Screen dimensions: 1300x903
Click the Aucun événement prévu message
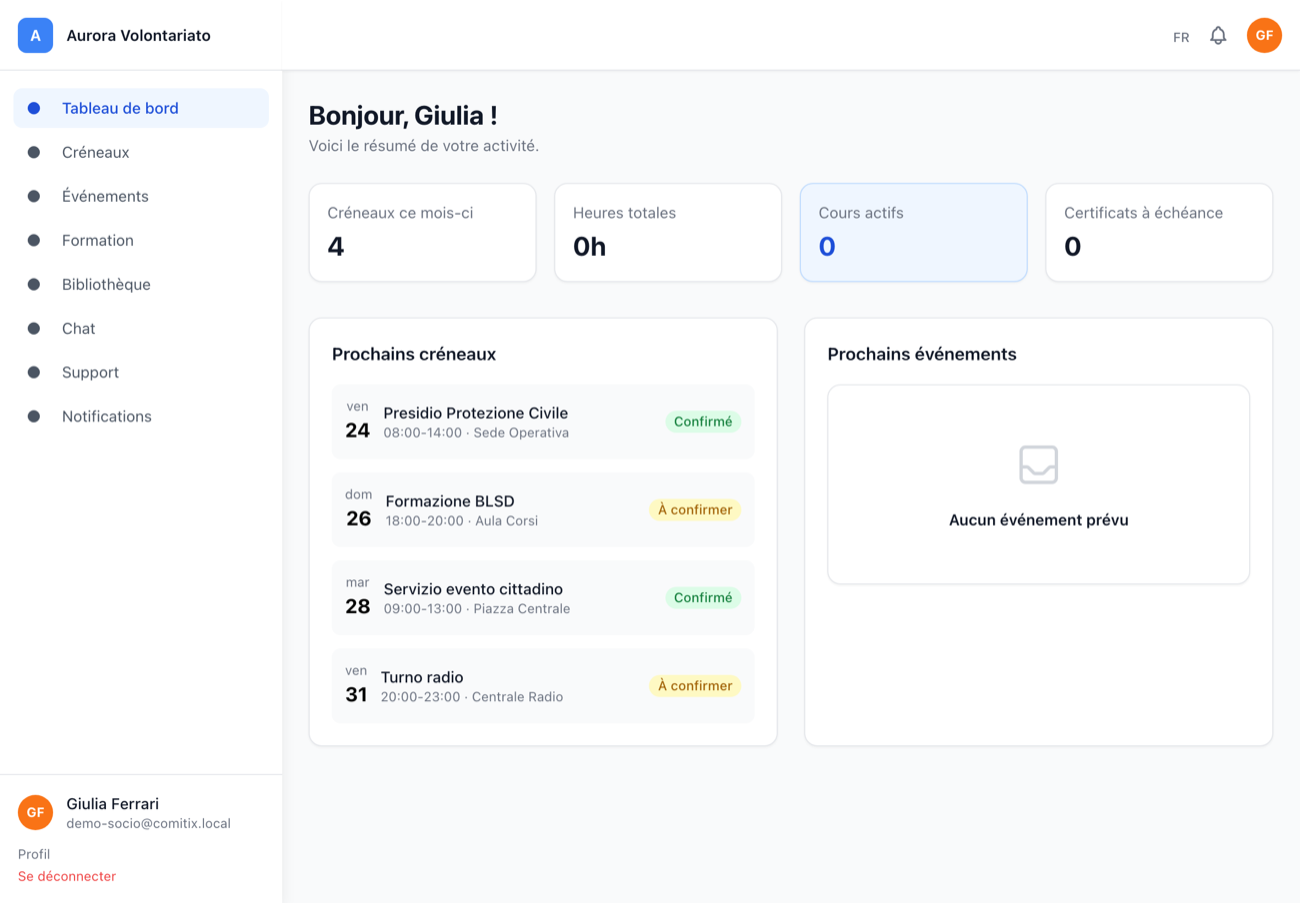tap(1038, 520)
